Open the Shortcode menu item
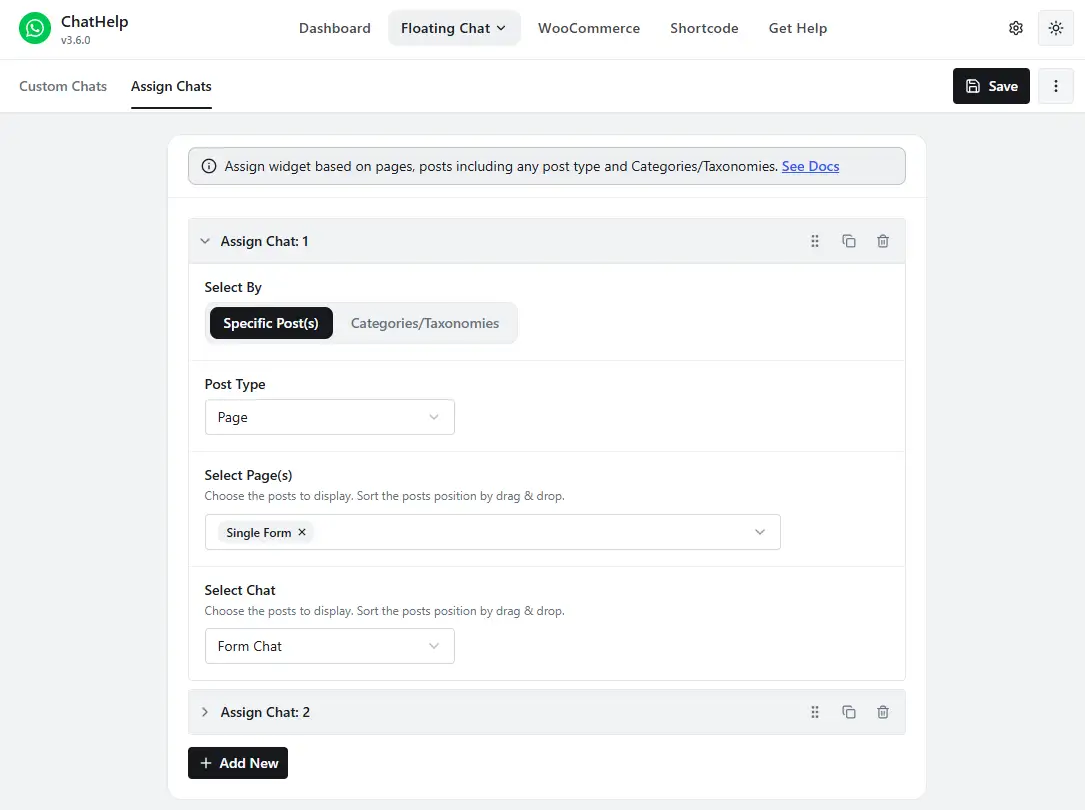The height and width of the screenshot is (810, 1085). point(704,28)
